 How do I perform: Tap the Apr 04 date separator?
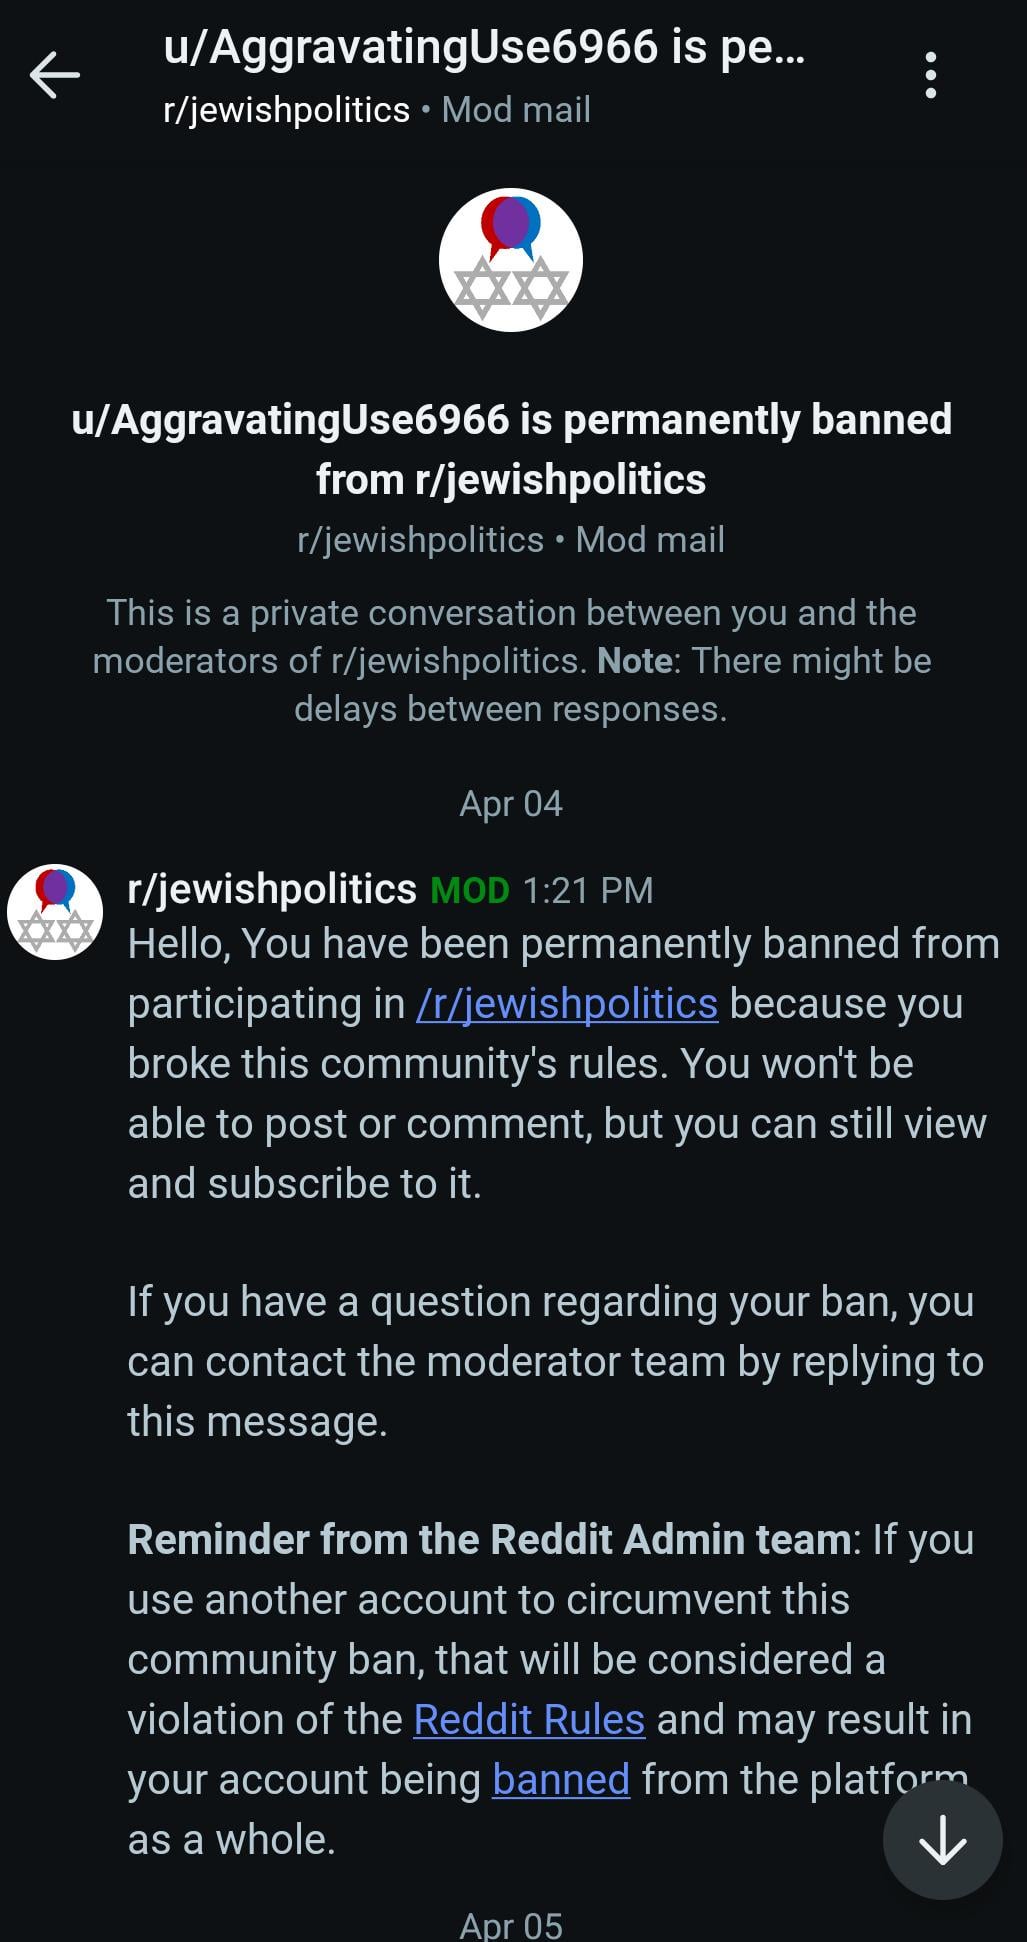coord(511,804)
